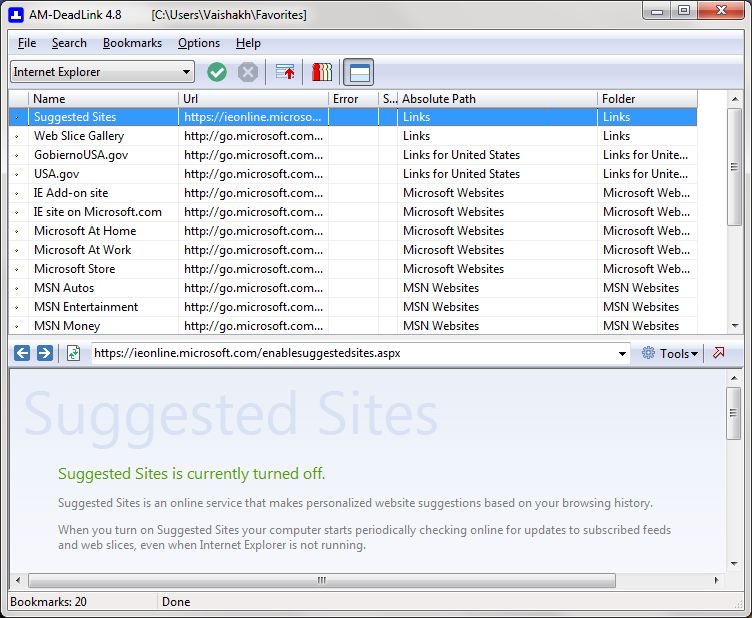Sort by the Folder column header
This screenshot has height=618, width=752.
coord(647,99)
